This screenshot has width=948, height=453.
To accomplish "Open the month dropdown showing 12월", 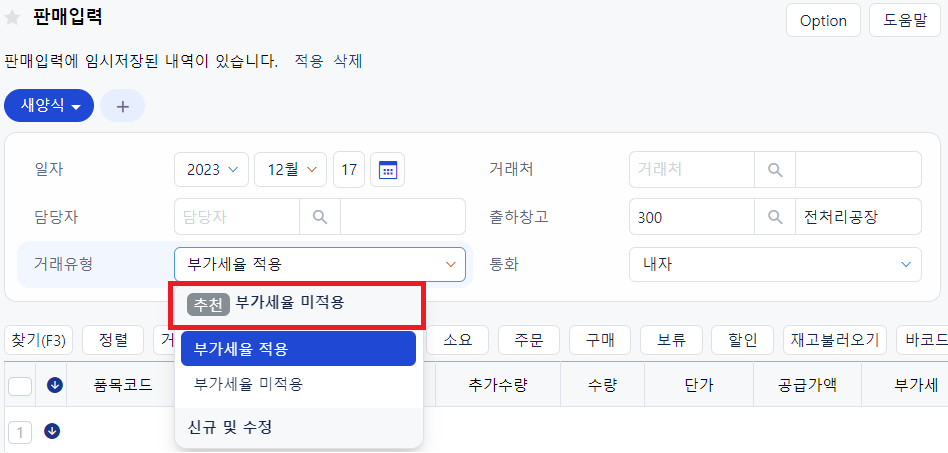I will pos(290,169).
